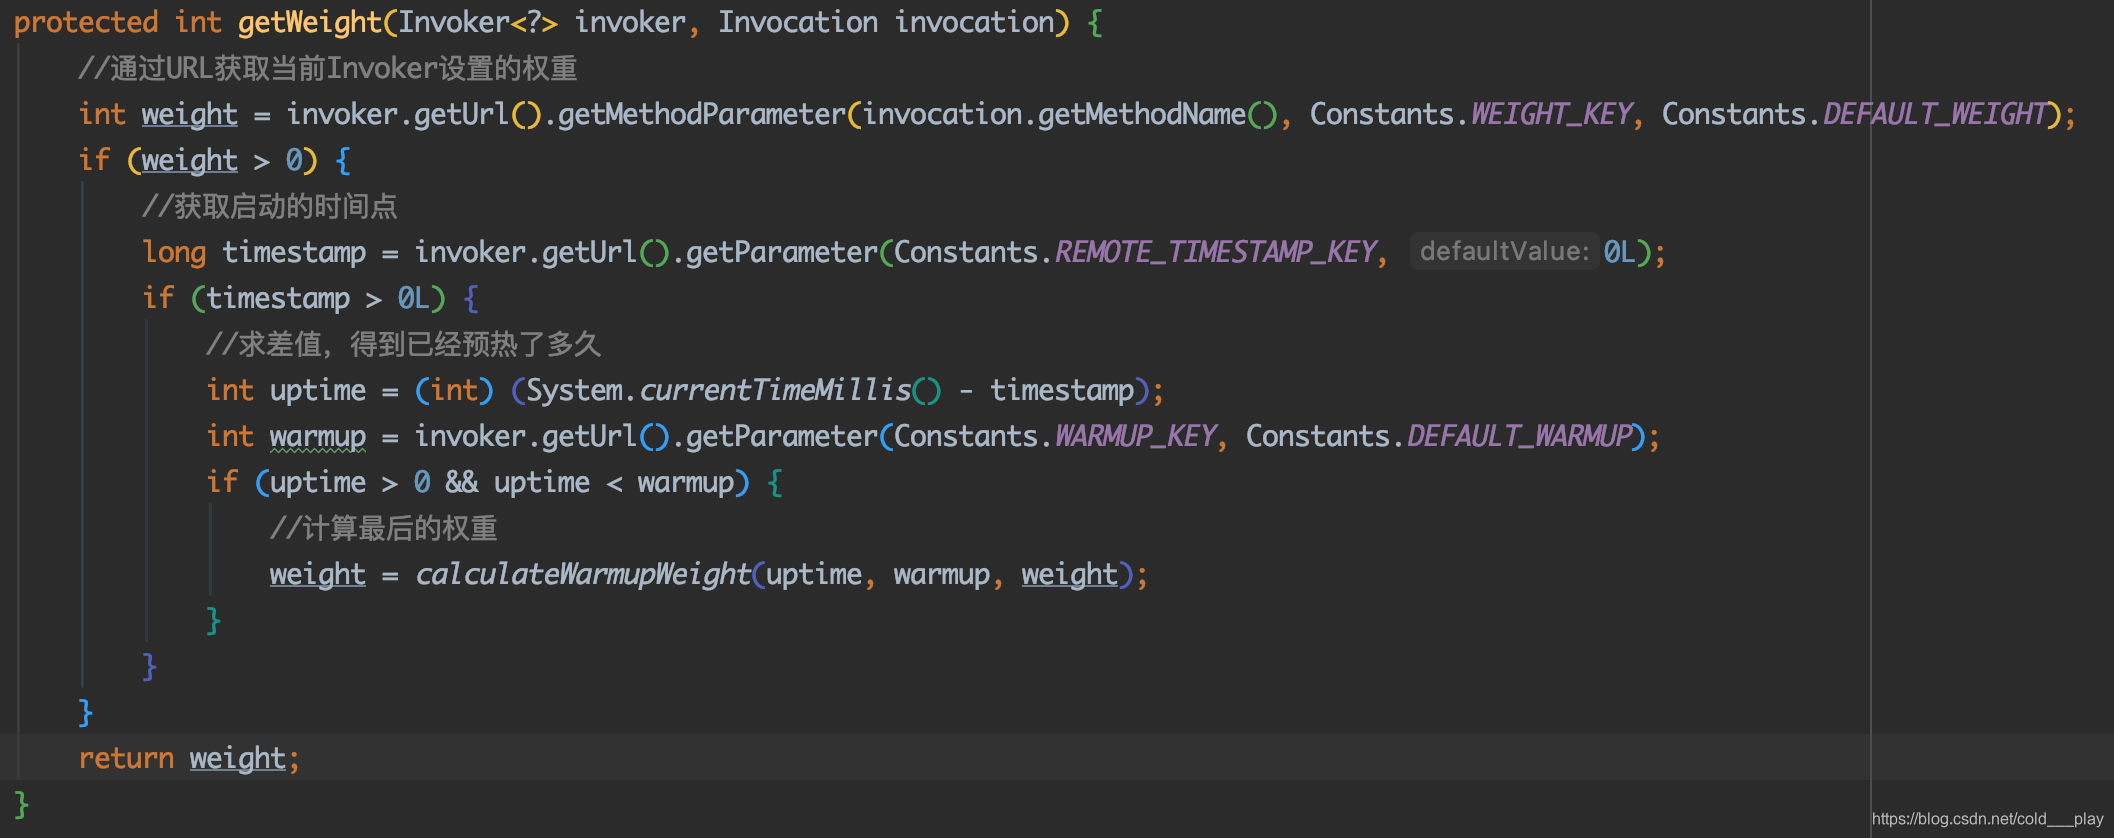Click invocation.getMethodName call
Viewport: 2114px width, 838px height.
coord(1070,114)
